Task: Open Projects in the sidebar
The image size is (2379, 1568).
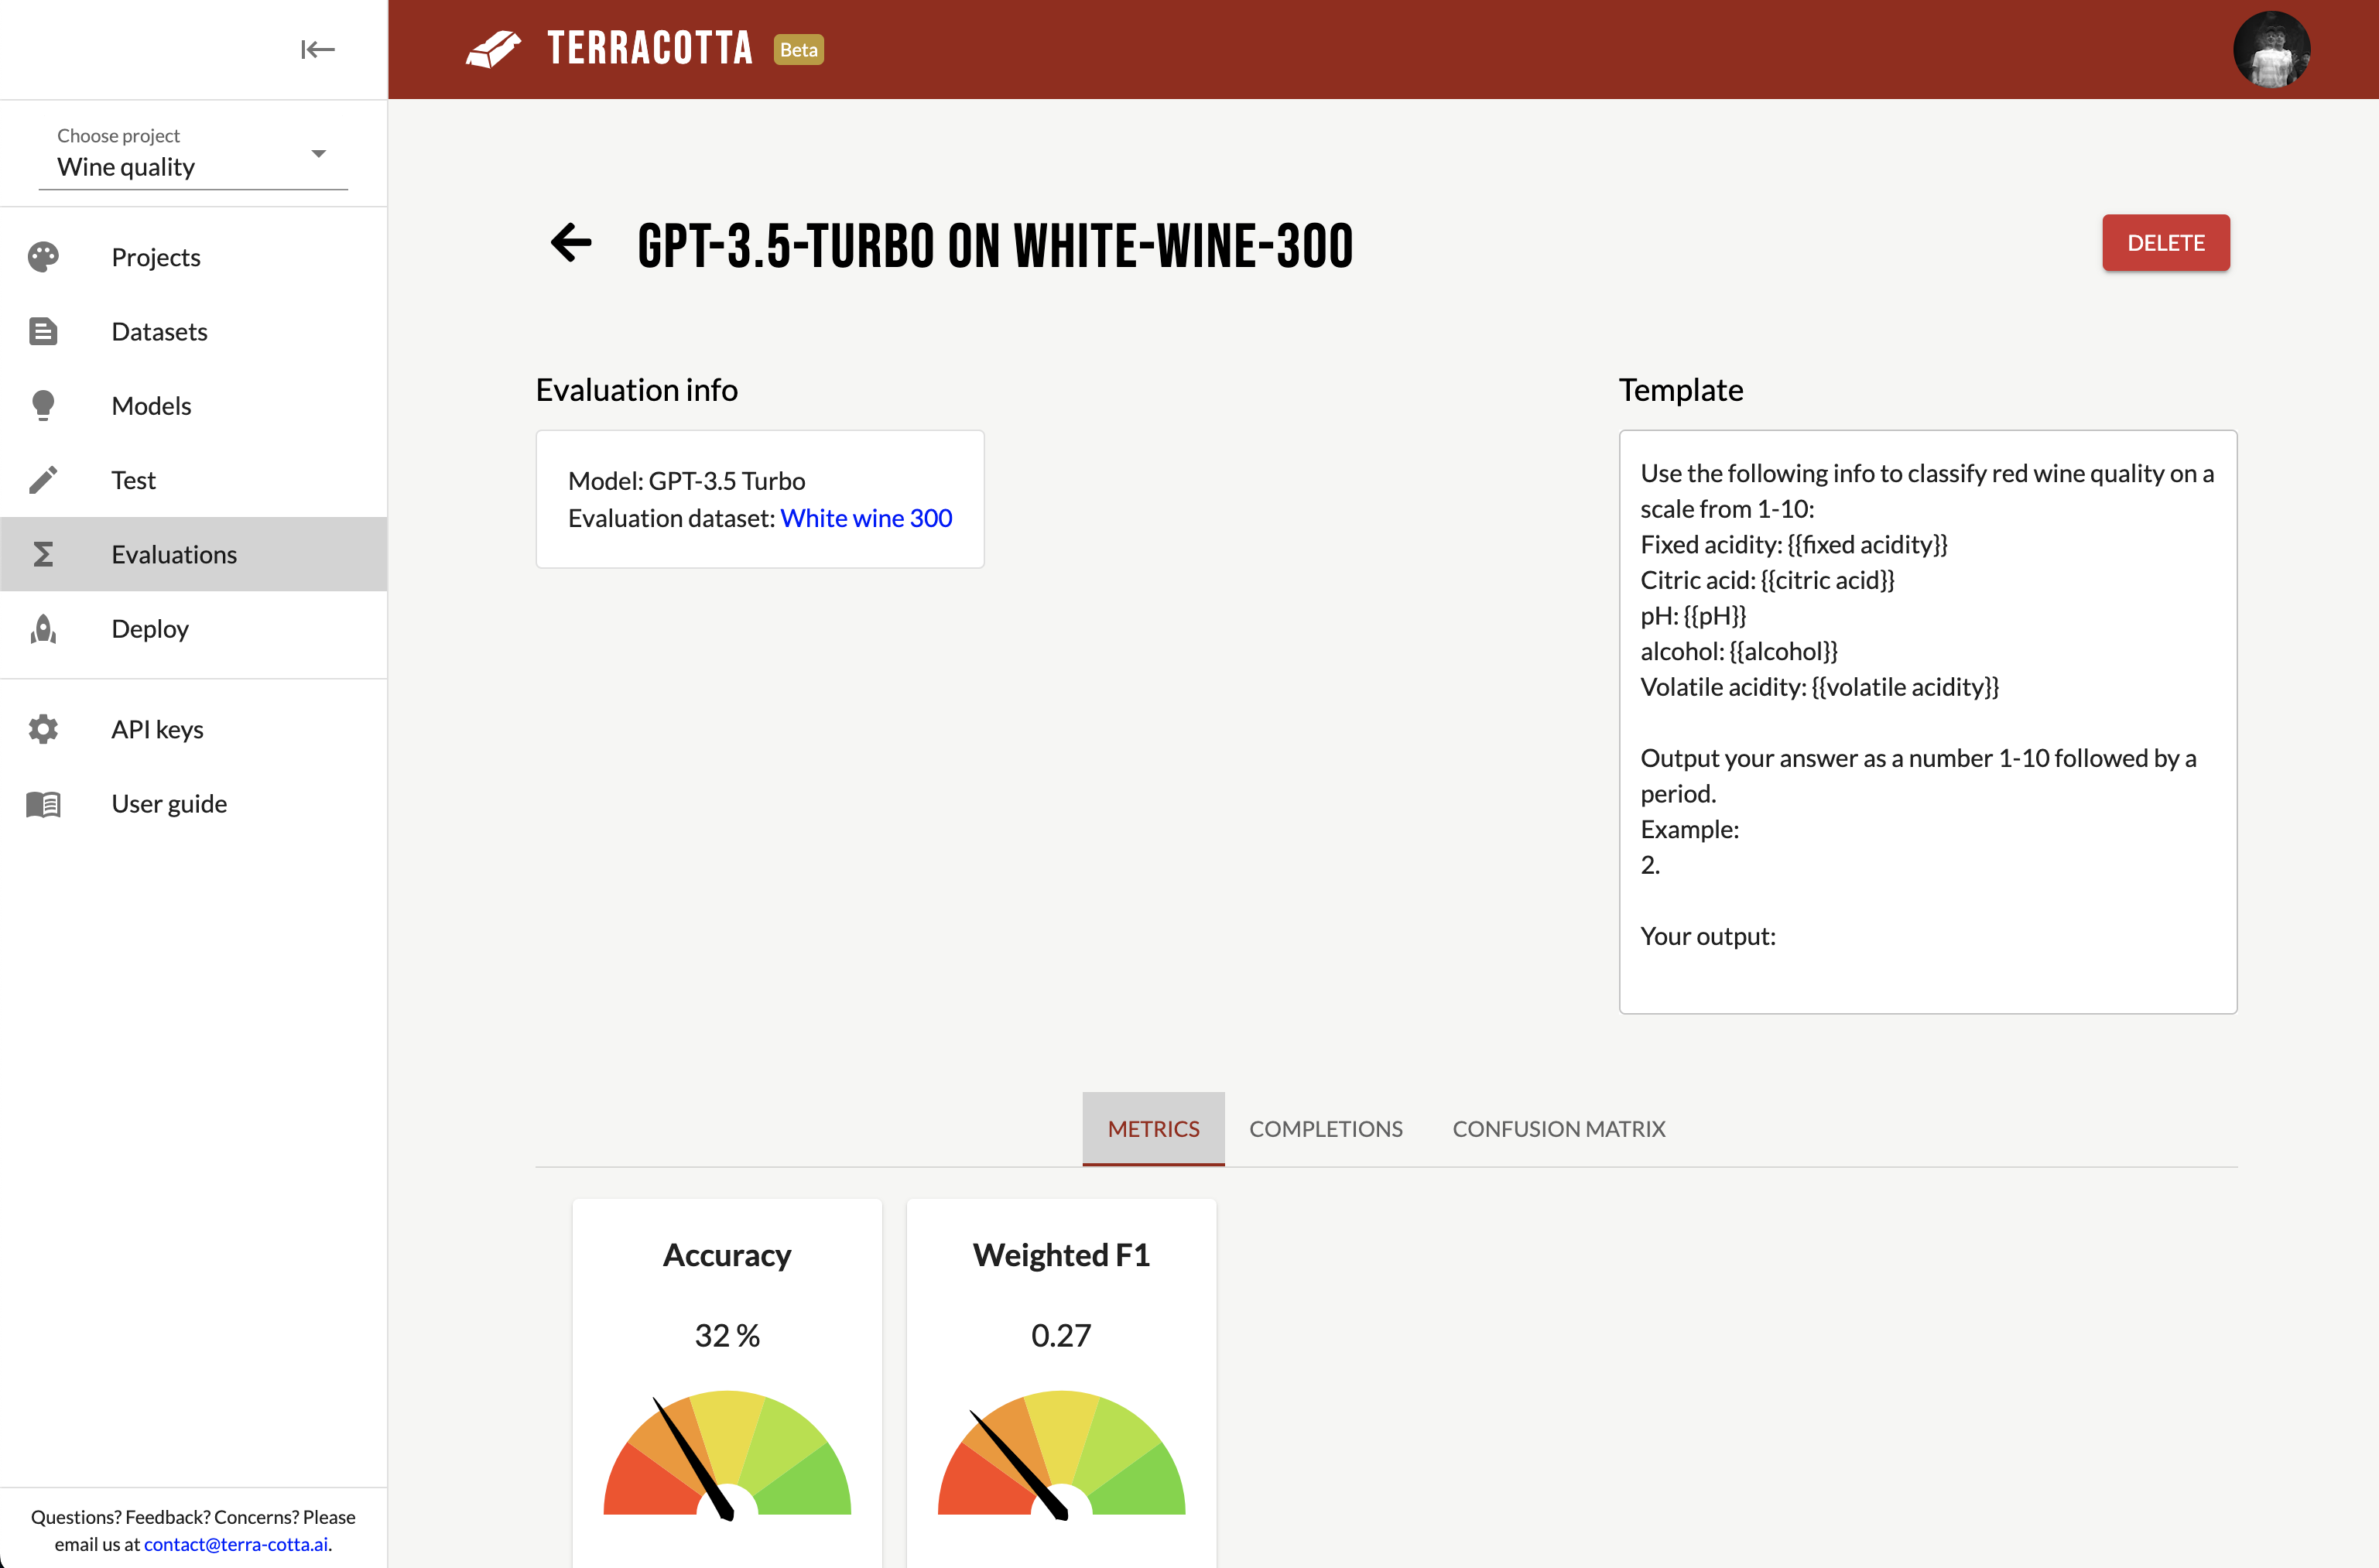Action: tap(194, 257)
